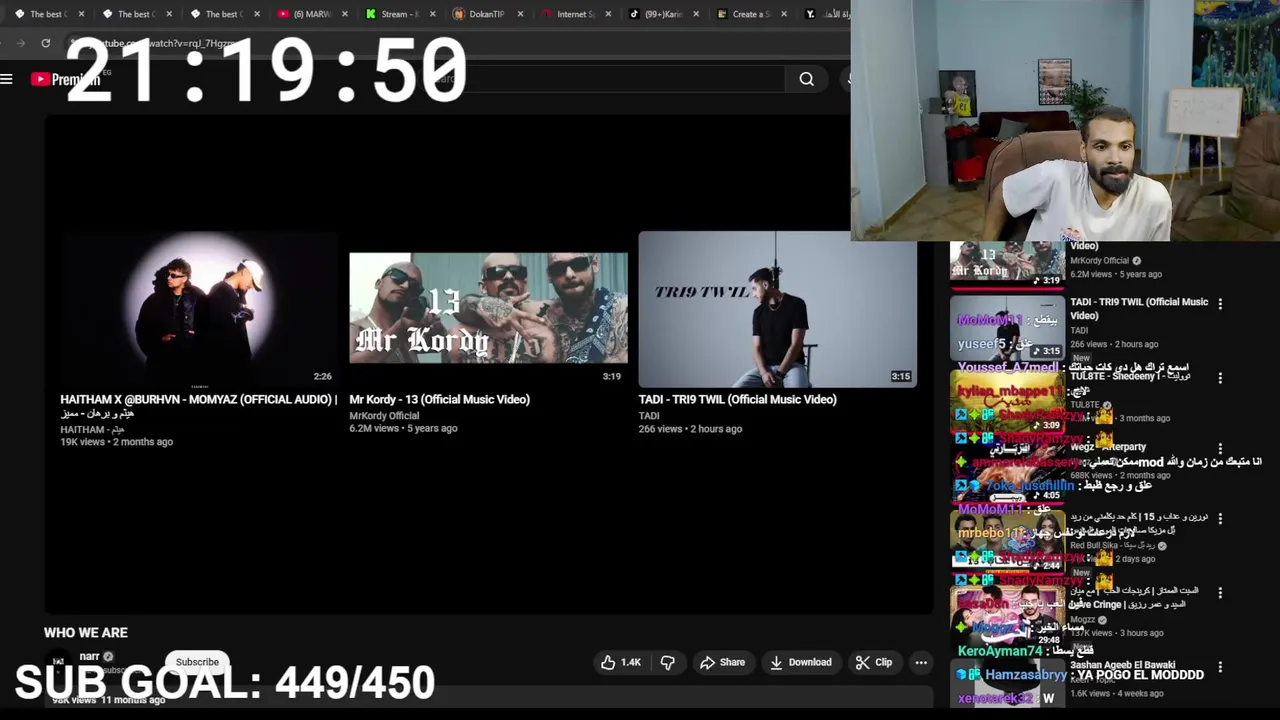This screenshot has width=1280, height=720.
Task: Like the video showing 1.4K likes
Action: tap(620, 662)
